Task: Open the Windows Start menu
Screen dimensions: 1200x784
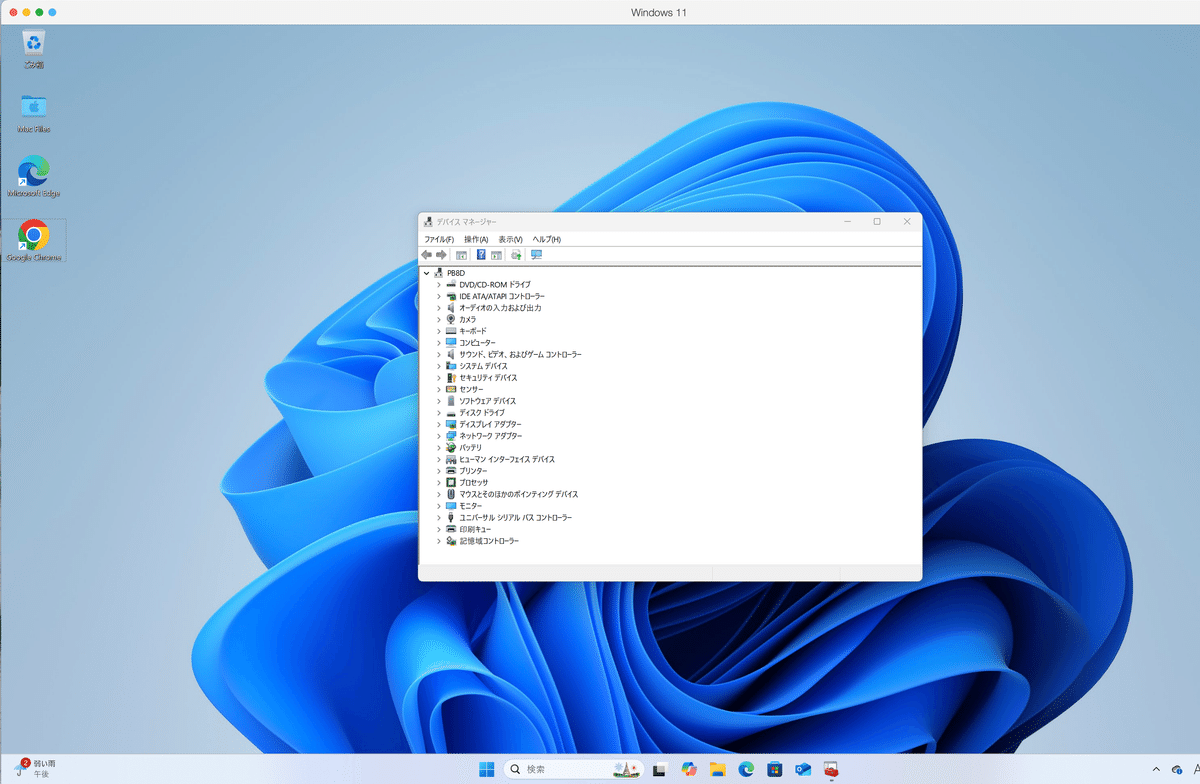Action: click(486, 769)
